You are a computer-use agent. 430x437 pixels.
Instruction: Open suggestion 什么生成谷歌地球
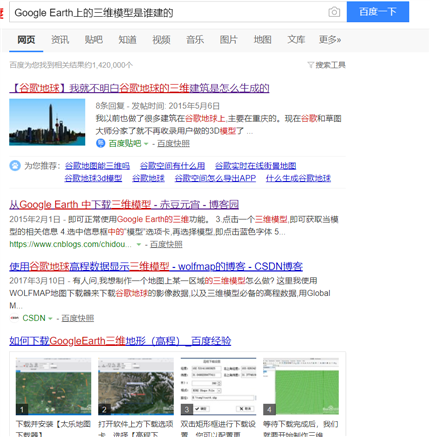coord(298,178)
